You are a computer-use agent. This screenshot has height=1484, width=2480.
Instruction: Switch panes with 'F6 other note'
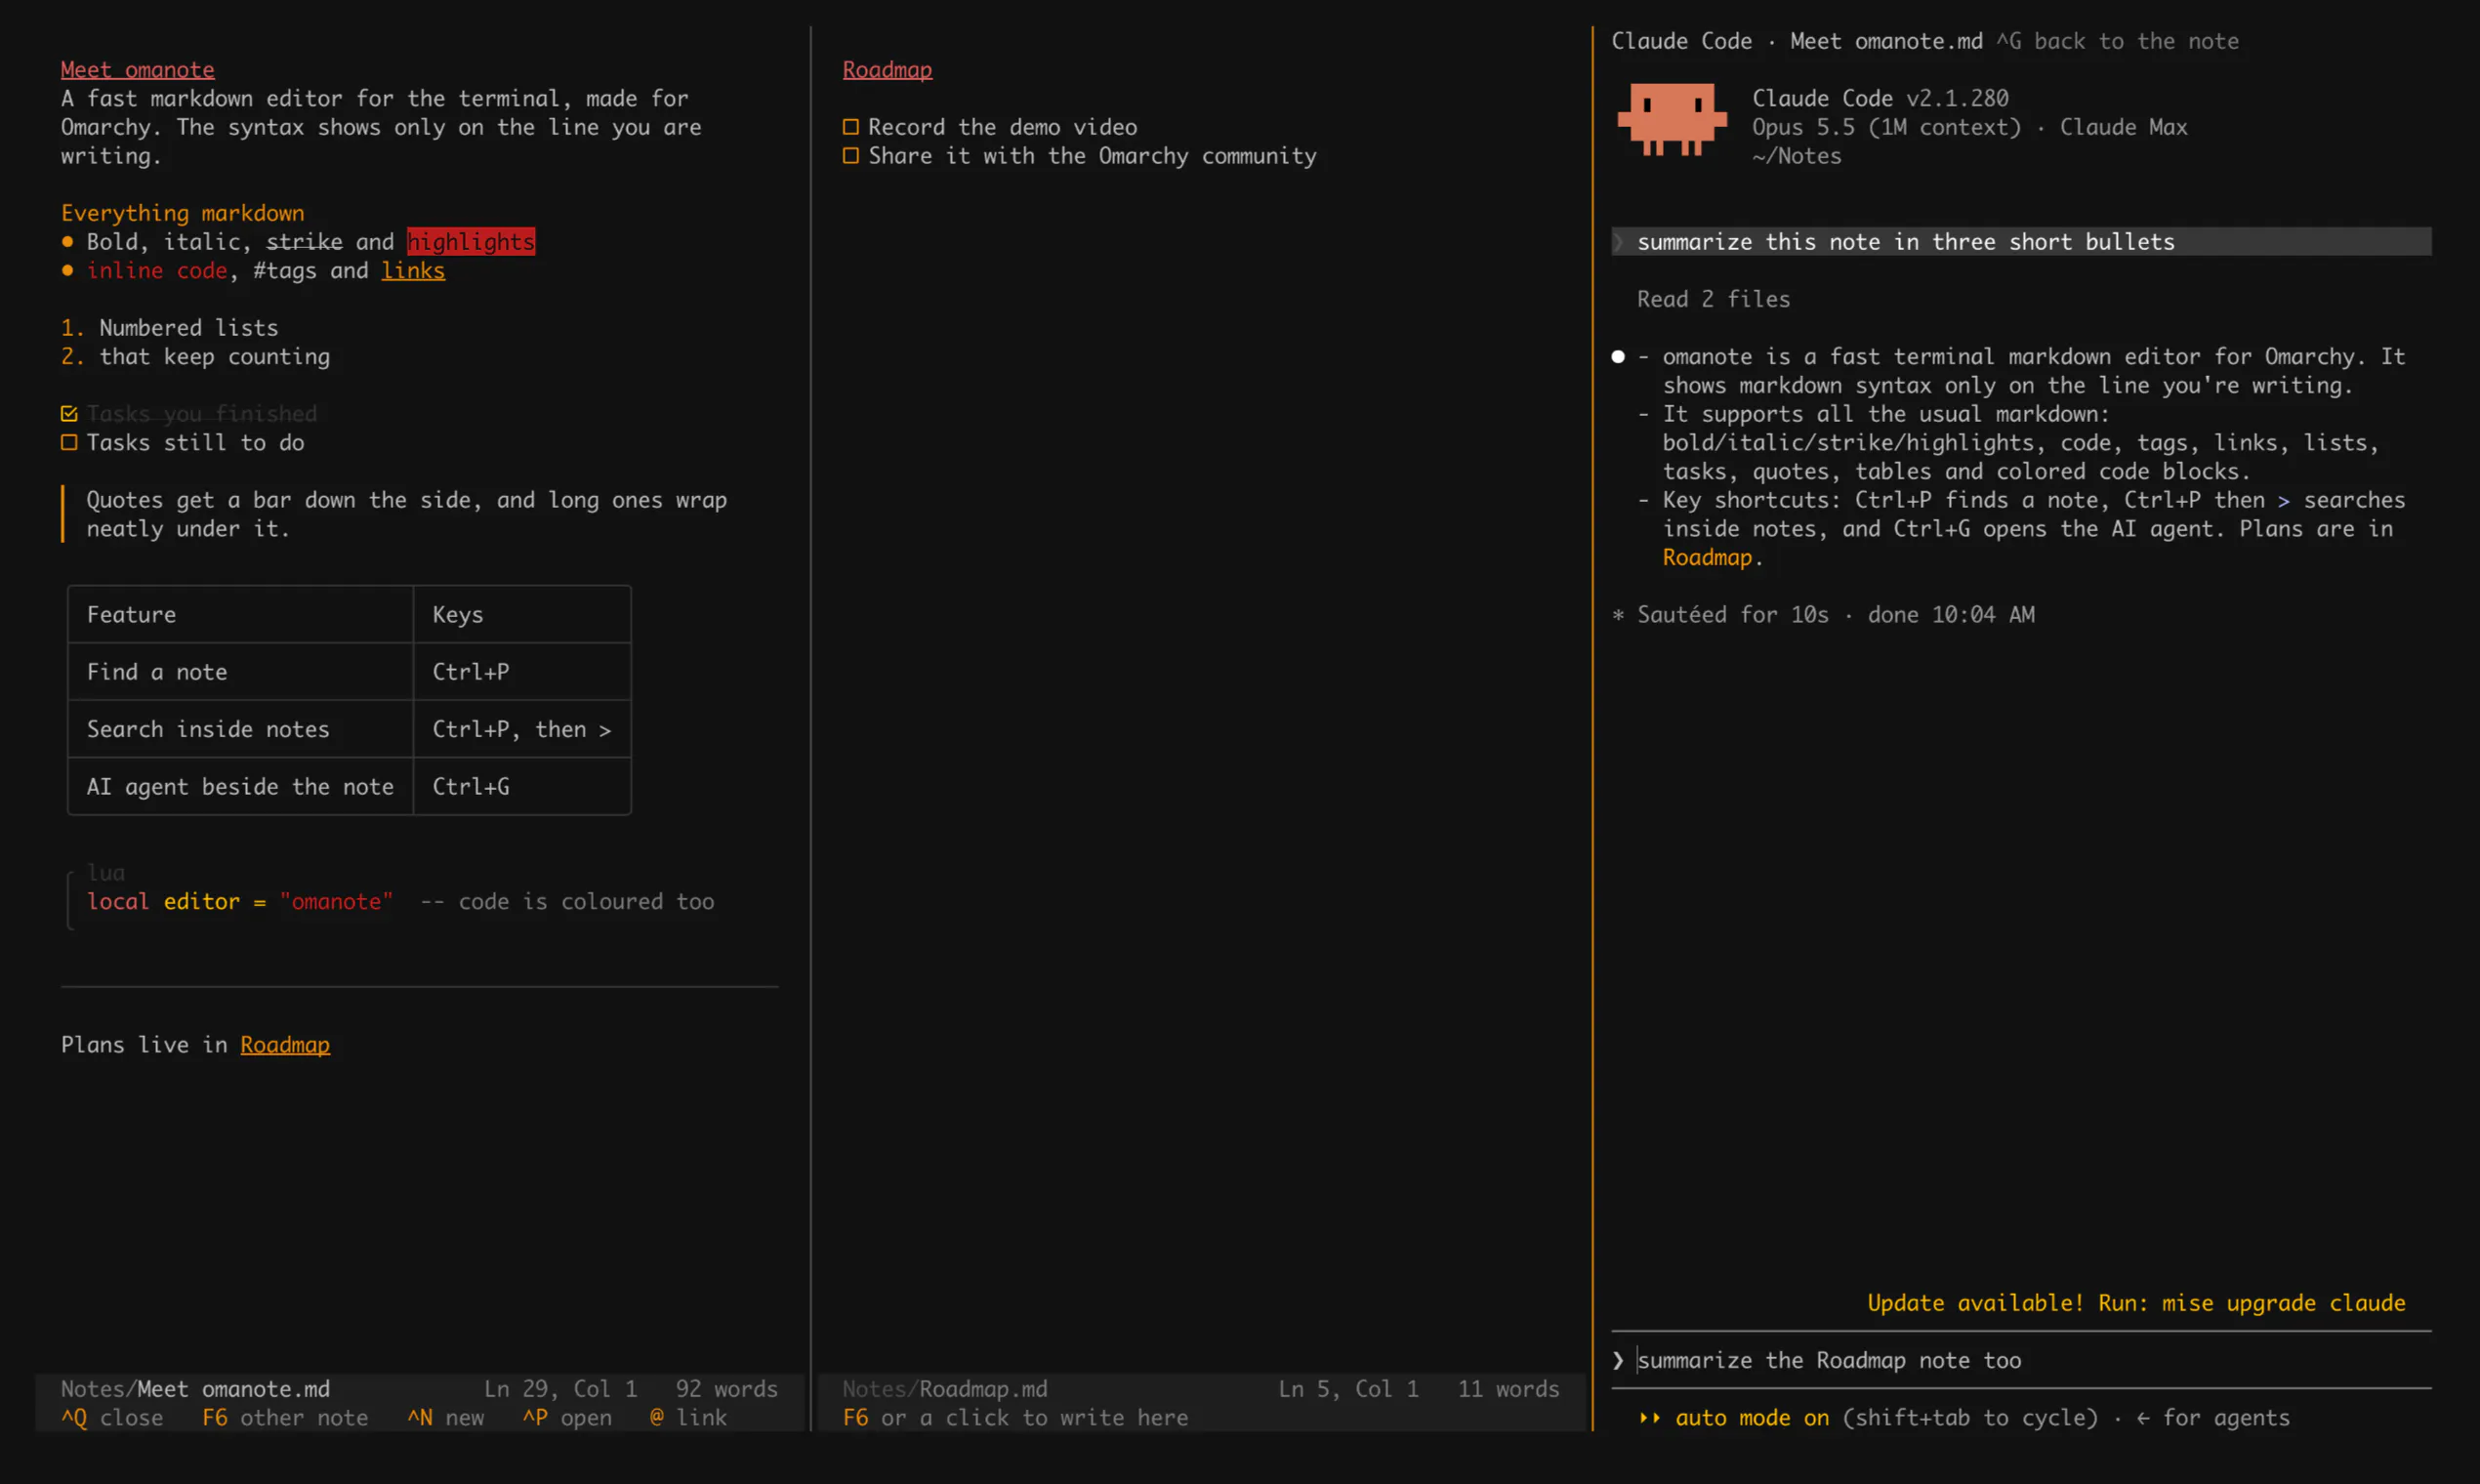click(285, 1417)
